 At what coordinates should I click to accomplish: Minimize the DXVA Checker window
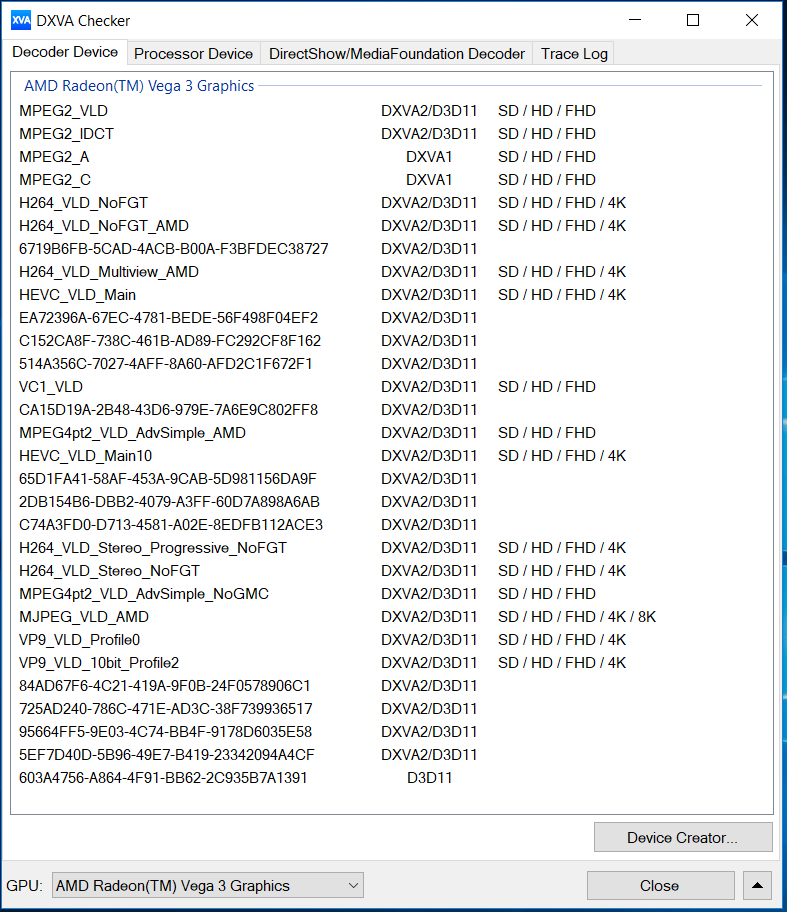[x=635, y=20]
